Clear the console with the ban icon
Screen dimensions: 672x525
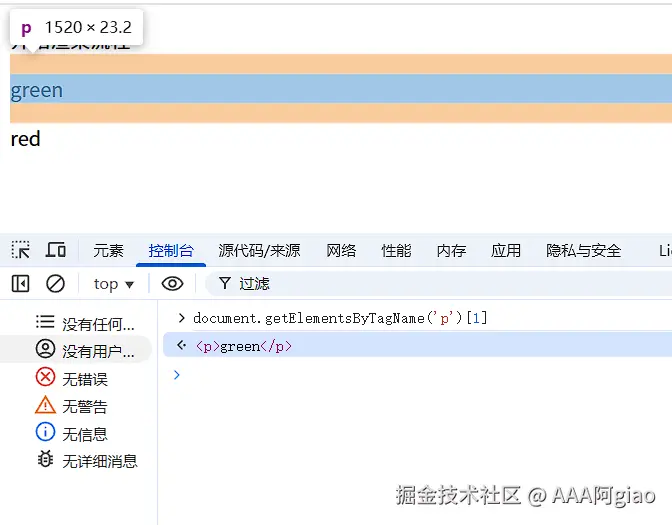pyautogui.click(x=56, y=284)
